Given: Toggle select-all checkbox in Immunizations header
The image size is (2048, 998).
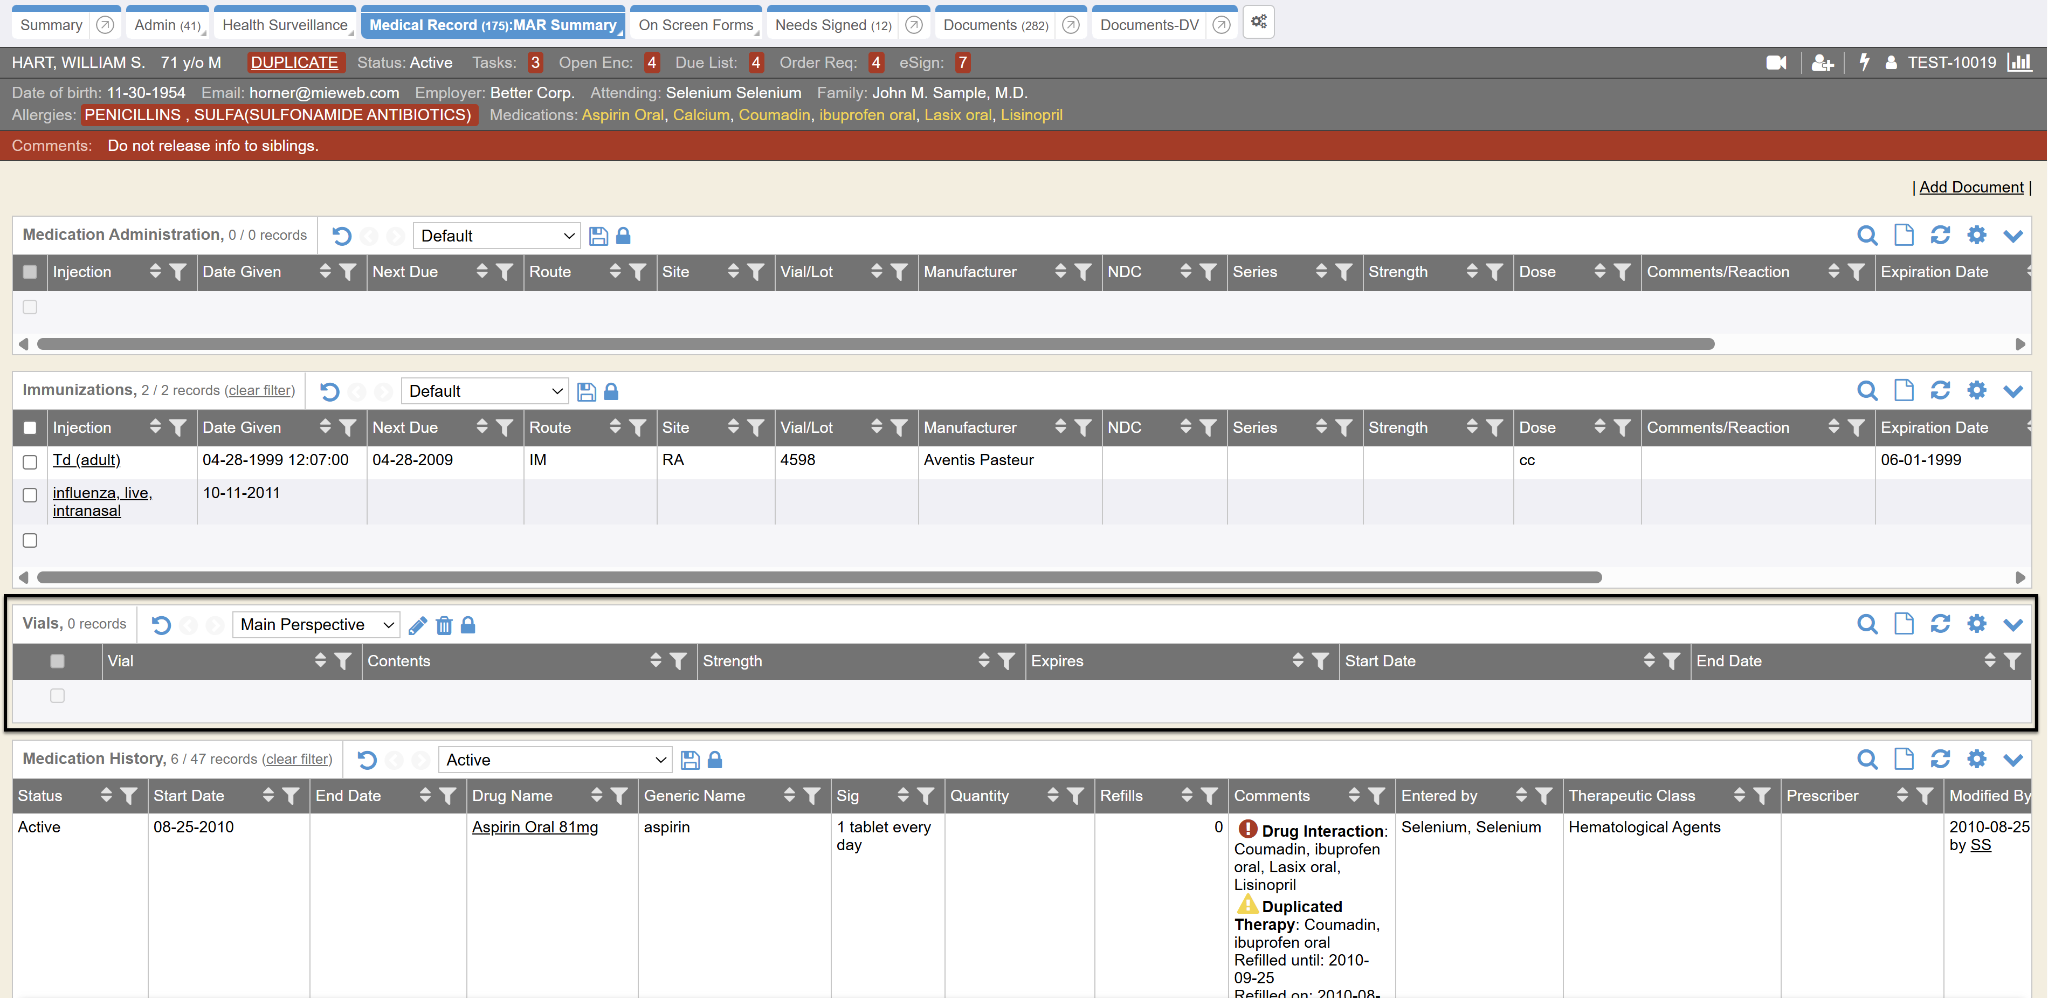Looking at the screenshot, I should [30, 428].
